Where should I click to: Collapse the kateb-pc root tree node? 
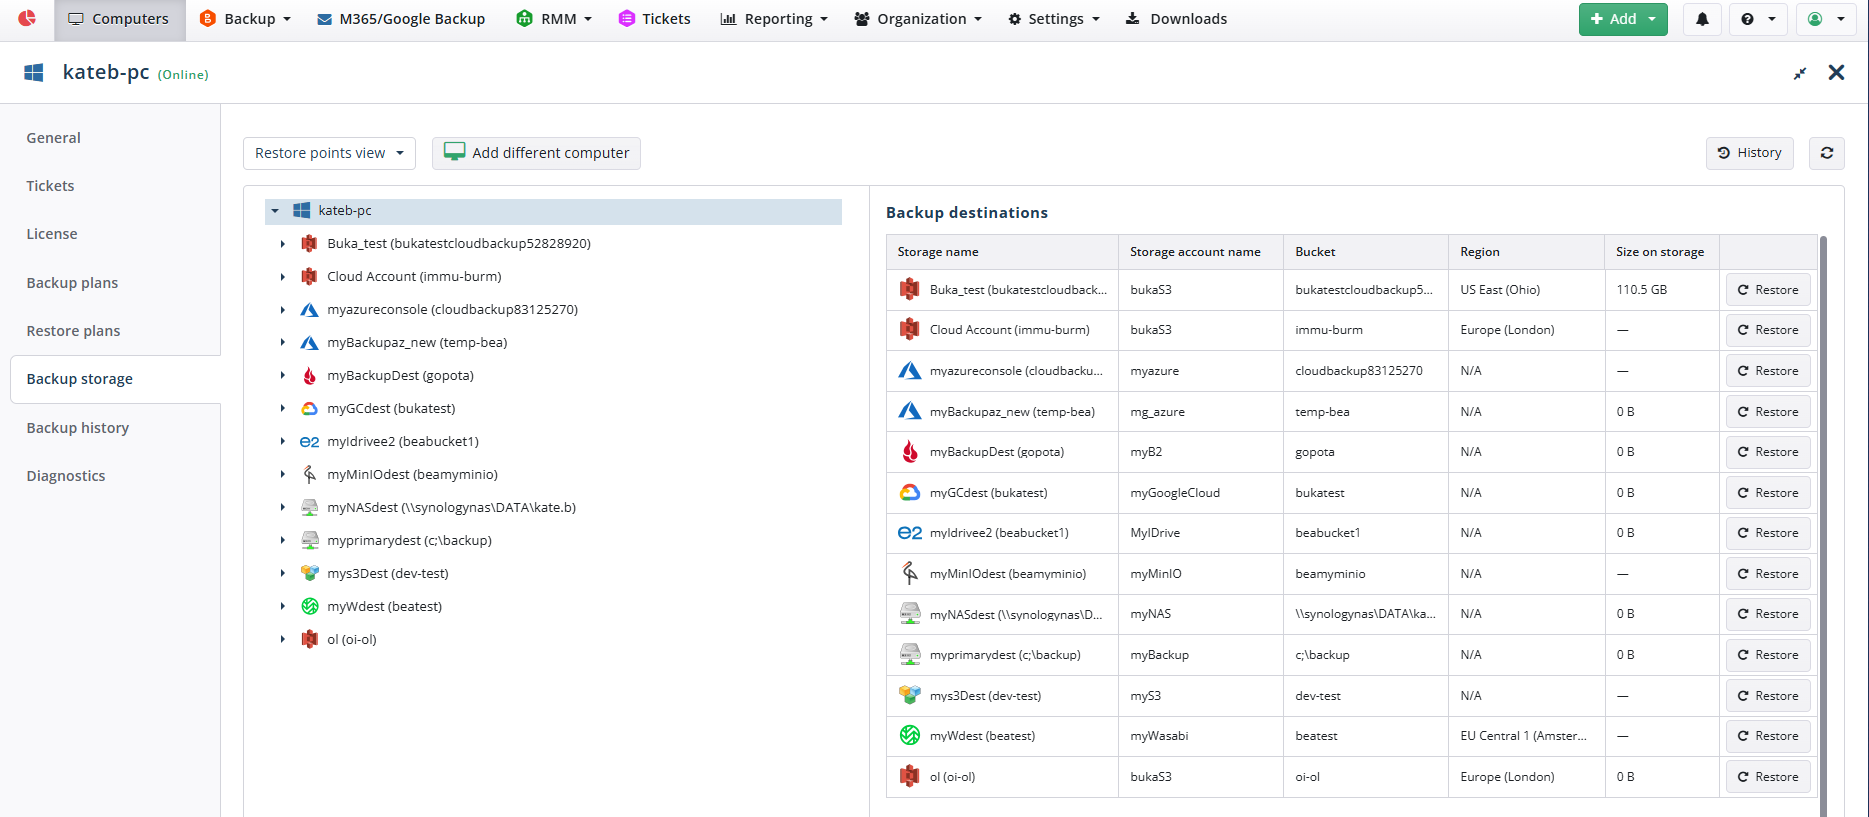[275, 211]
